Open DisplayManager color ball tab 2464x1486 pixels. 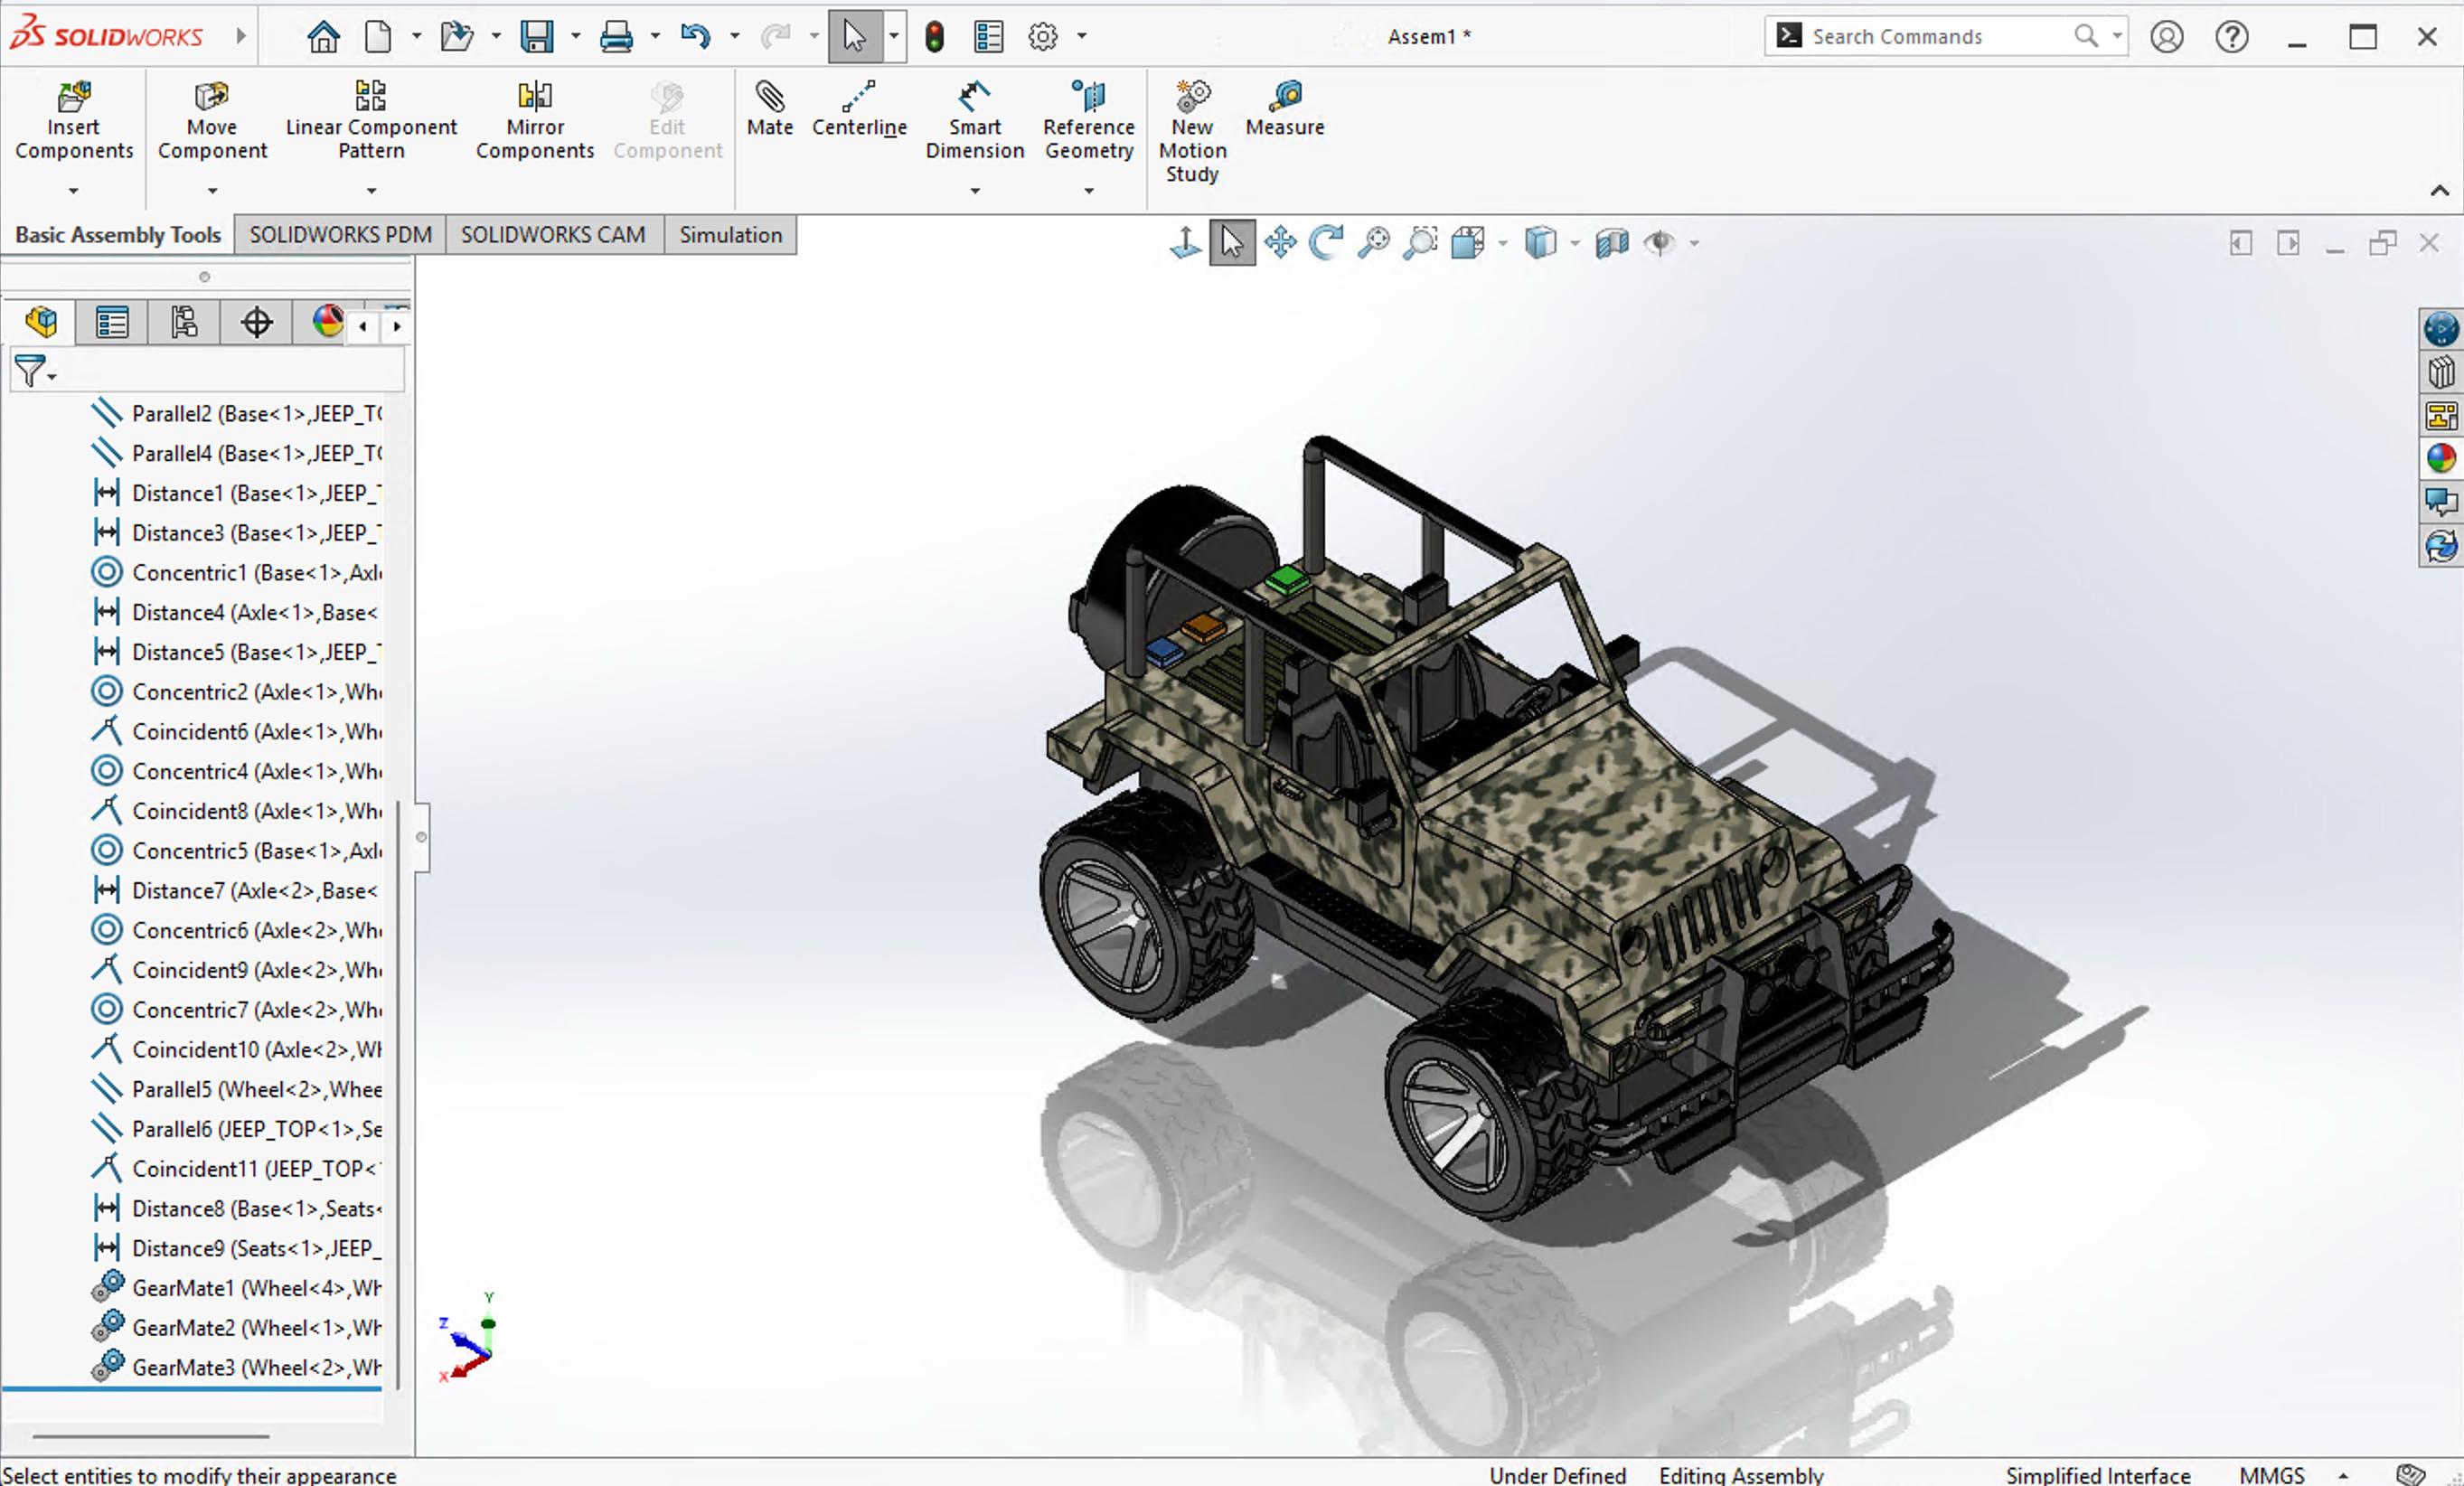[x=327, y=322]
